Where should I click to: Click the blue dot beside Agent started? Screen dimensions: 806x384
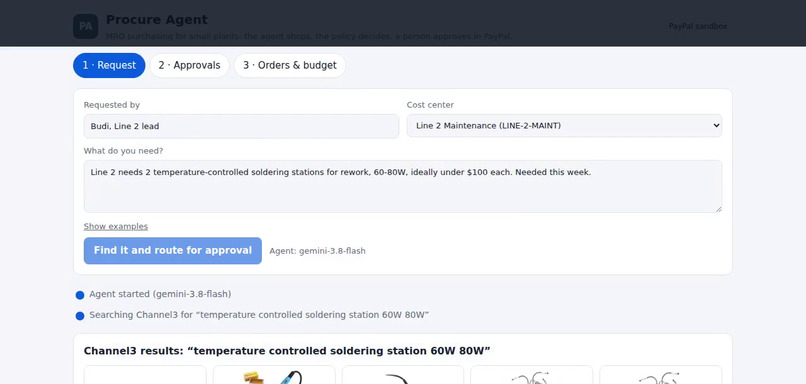(x=80, y=295)
